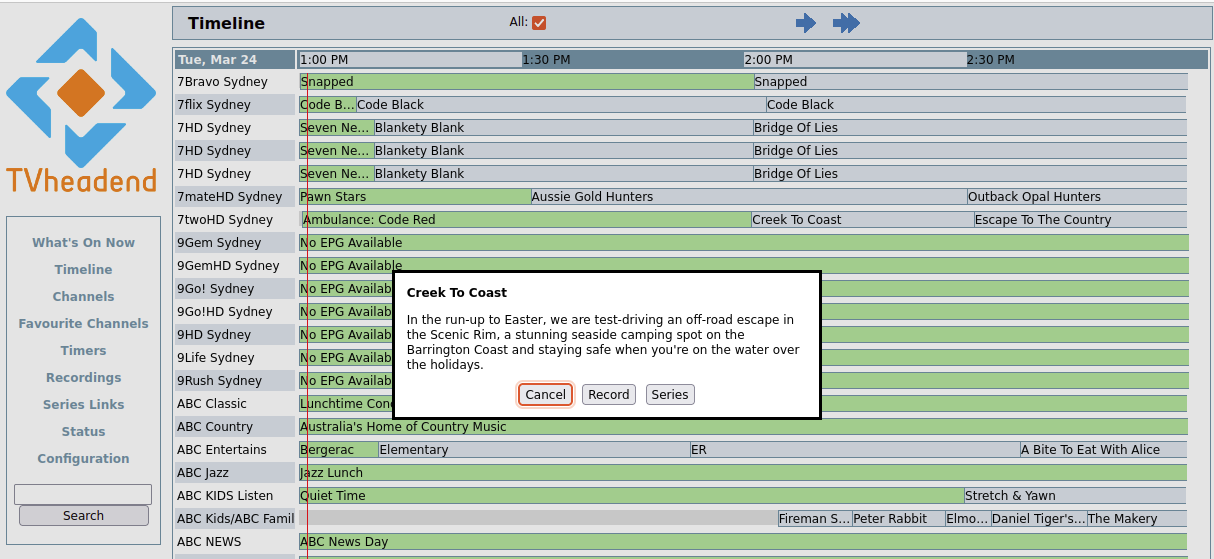Jump ahead with the double arrow icon

coord(846,23)
